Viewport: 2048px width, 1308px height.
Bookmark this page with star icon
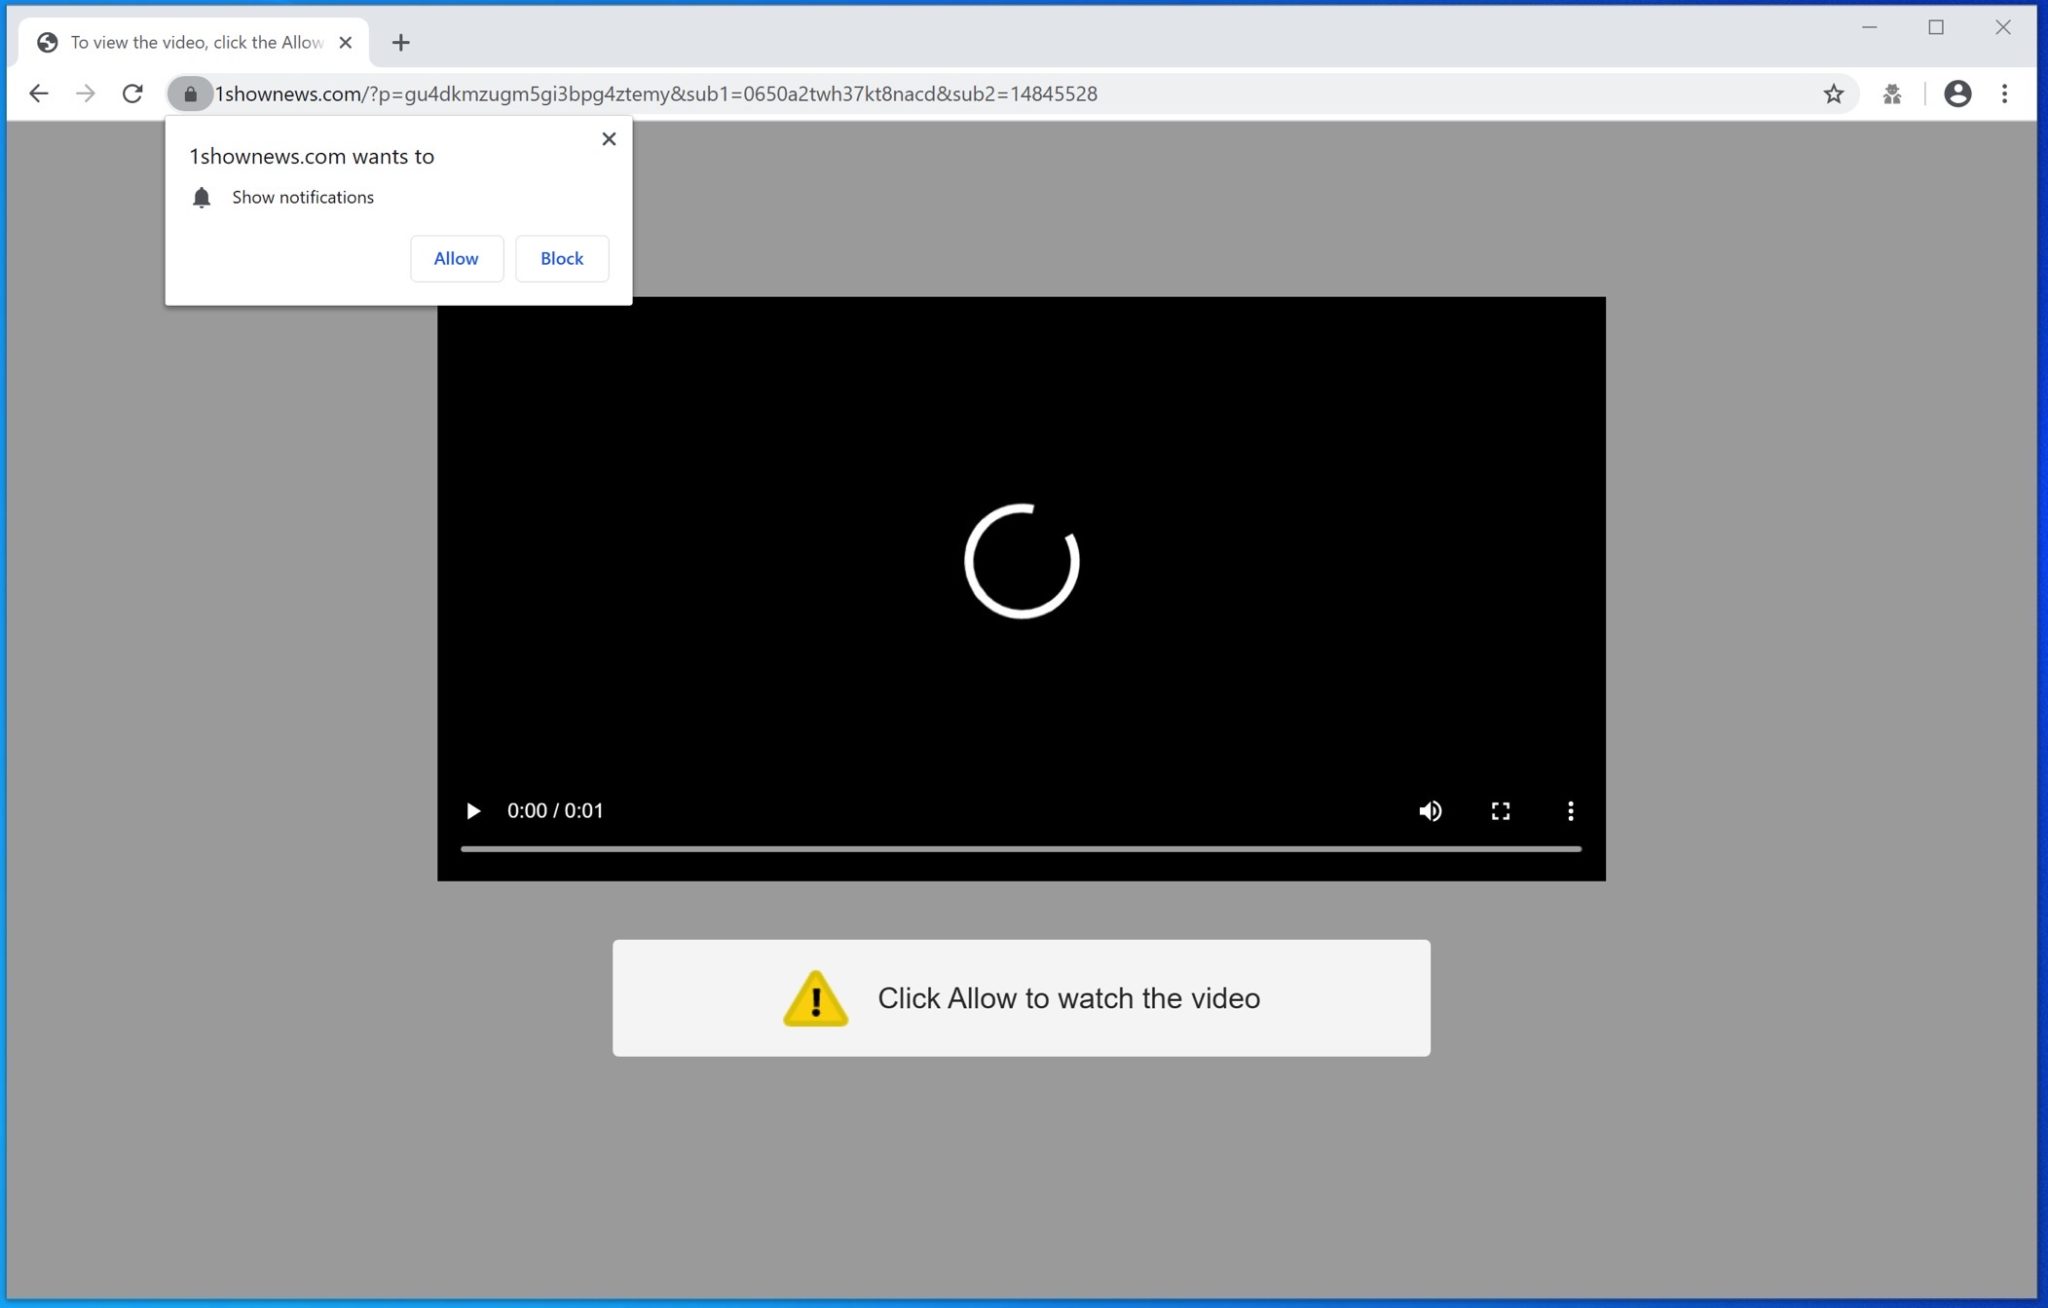[x=1833, y=94]
